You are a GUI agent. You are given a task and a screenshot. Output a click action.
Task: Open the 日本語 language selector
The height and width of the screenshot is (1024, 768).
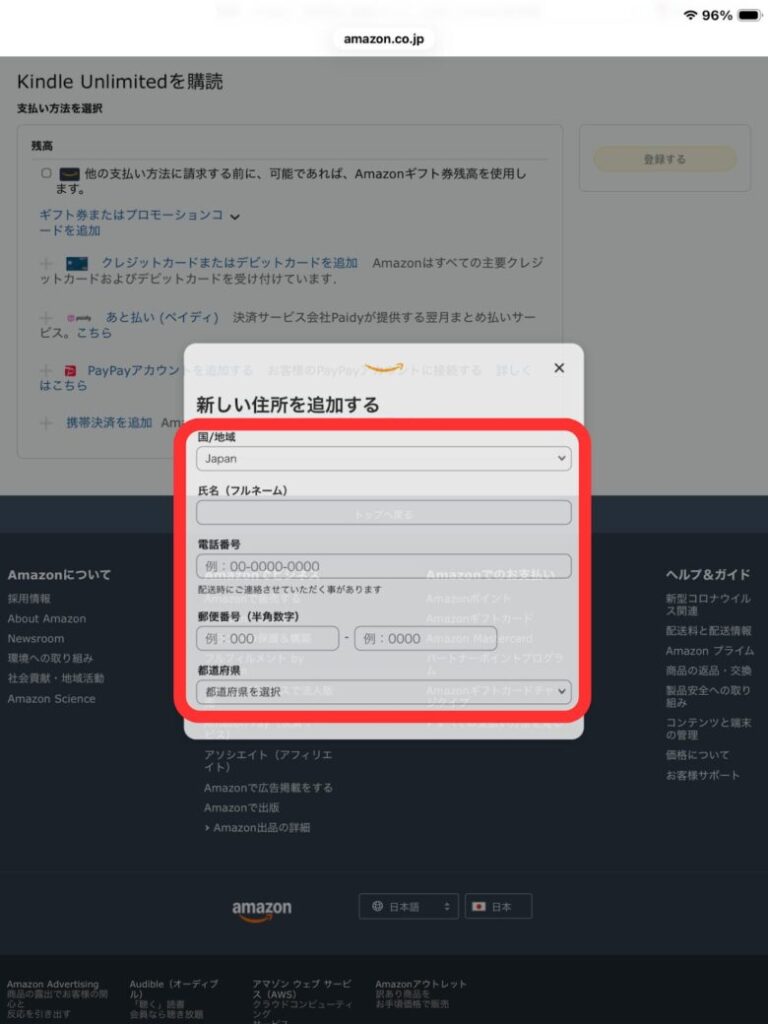tap(408, 906)
